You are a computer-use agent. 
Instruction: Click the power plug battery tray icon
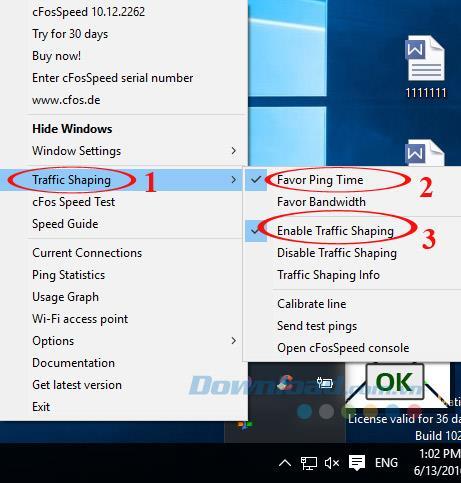pos(325,383)
